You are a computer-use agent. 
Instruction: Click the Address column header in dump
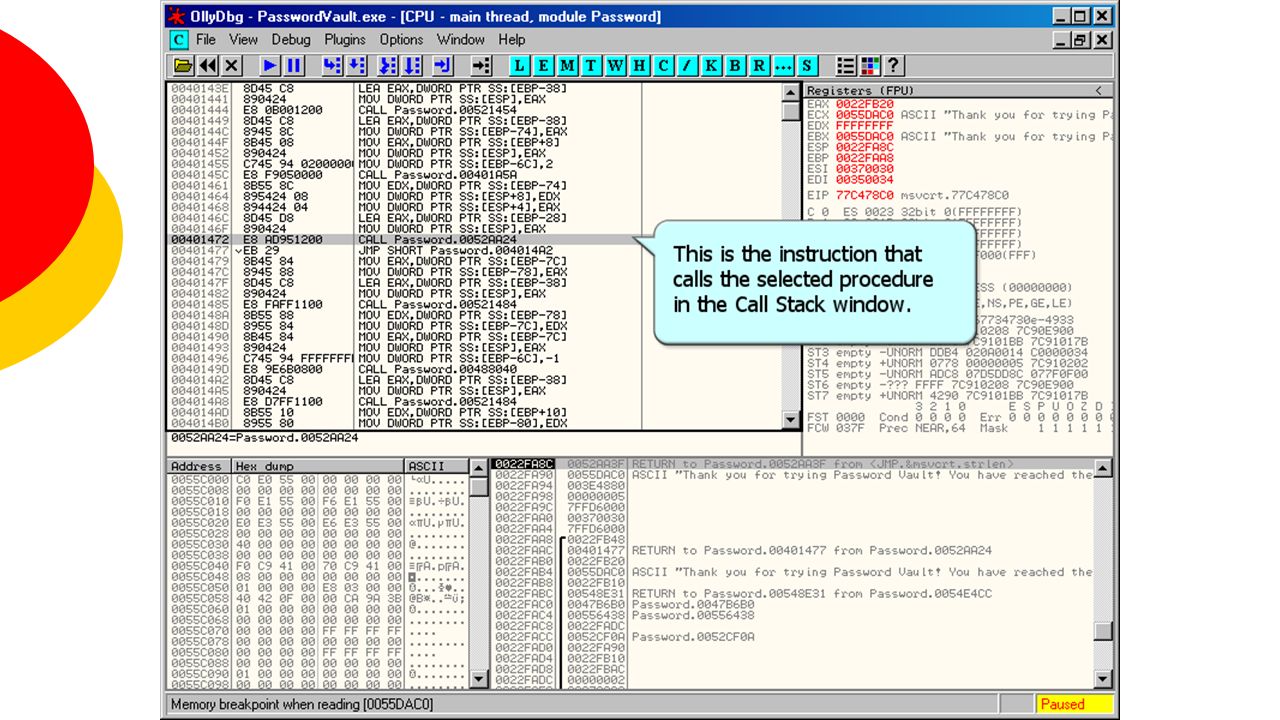pos(198,466)
